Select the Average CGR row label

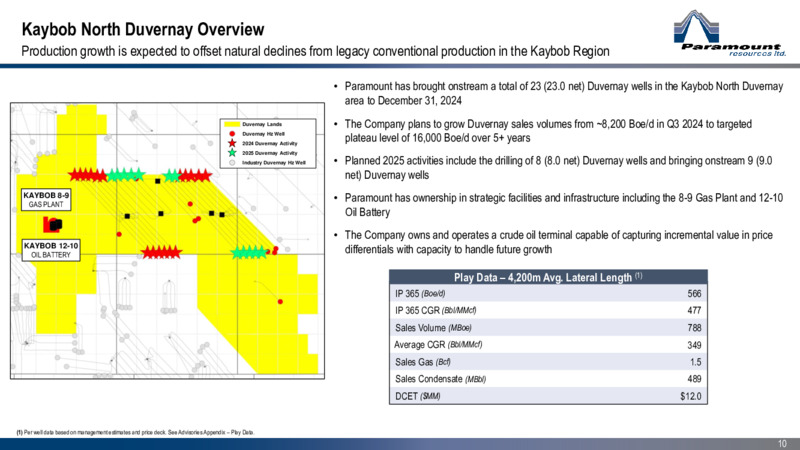[x=438, y=344]
